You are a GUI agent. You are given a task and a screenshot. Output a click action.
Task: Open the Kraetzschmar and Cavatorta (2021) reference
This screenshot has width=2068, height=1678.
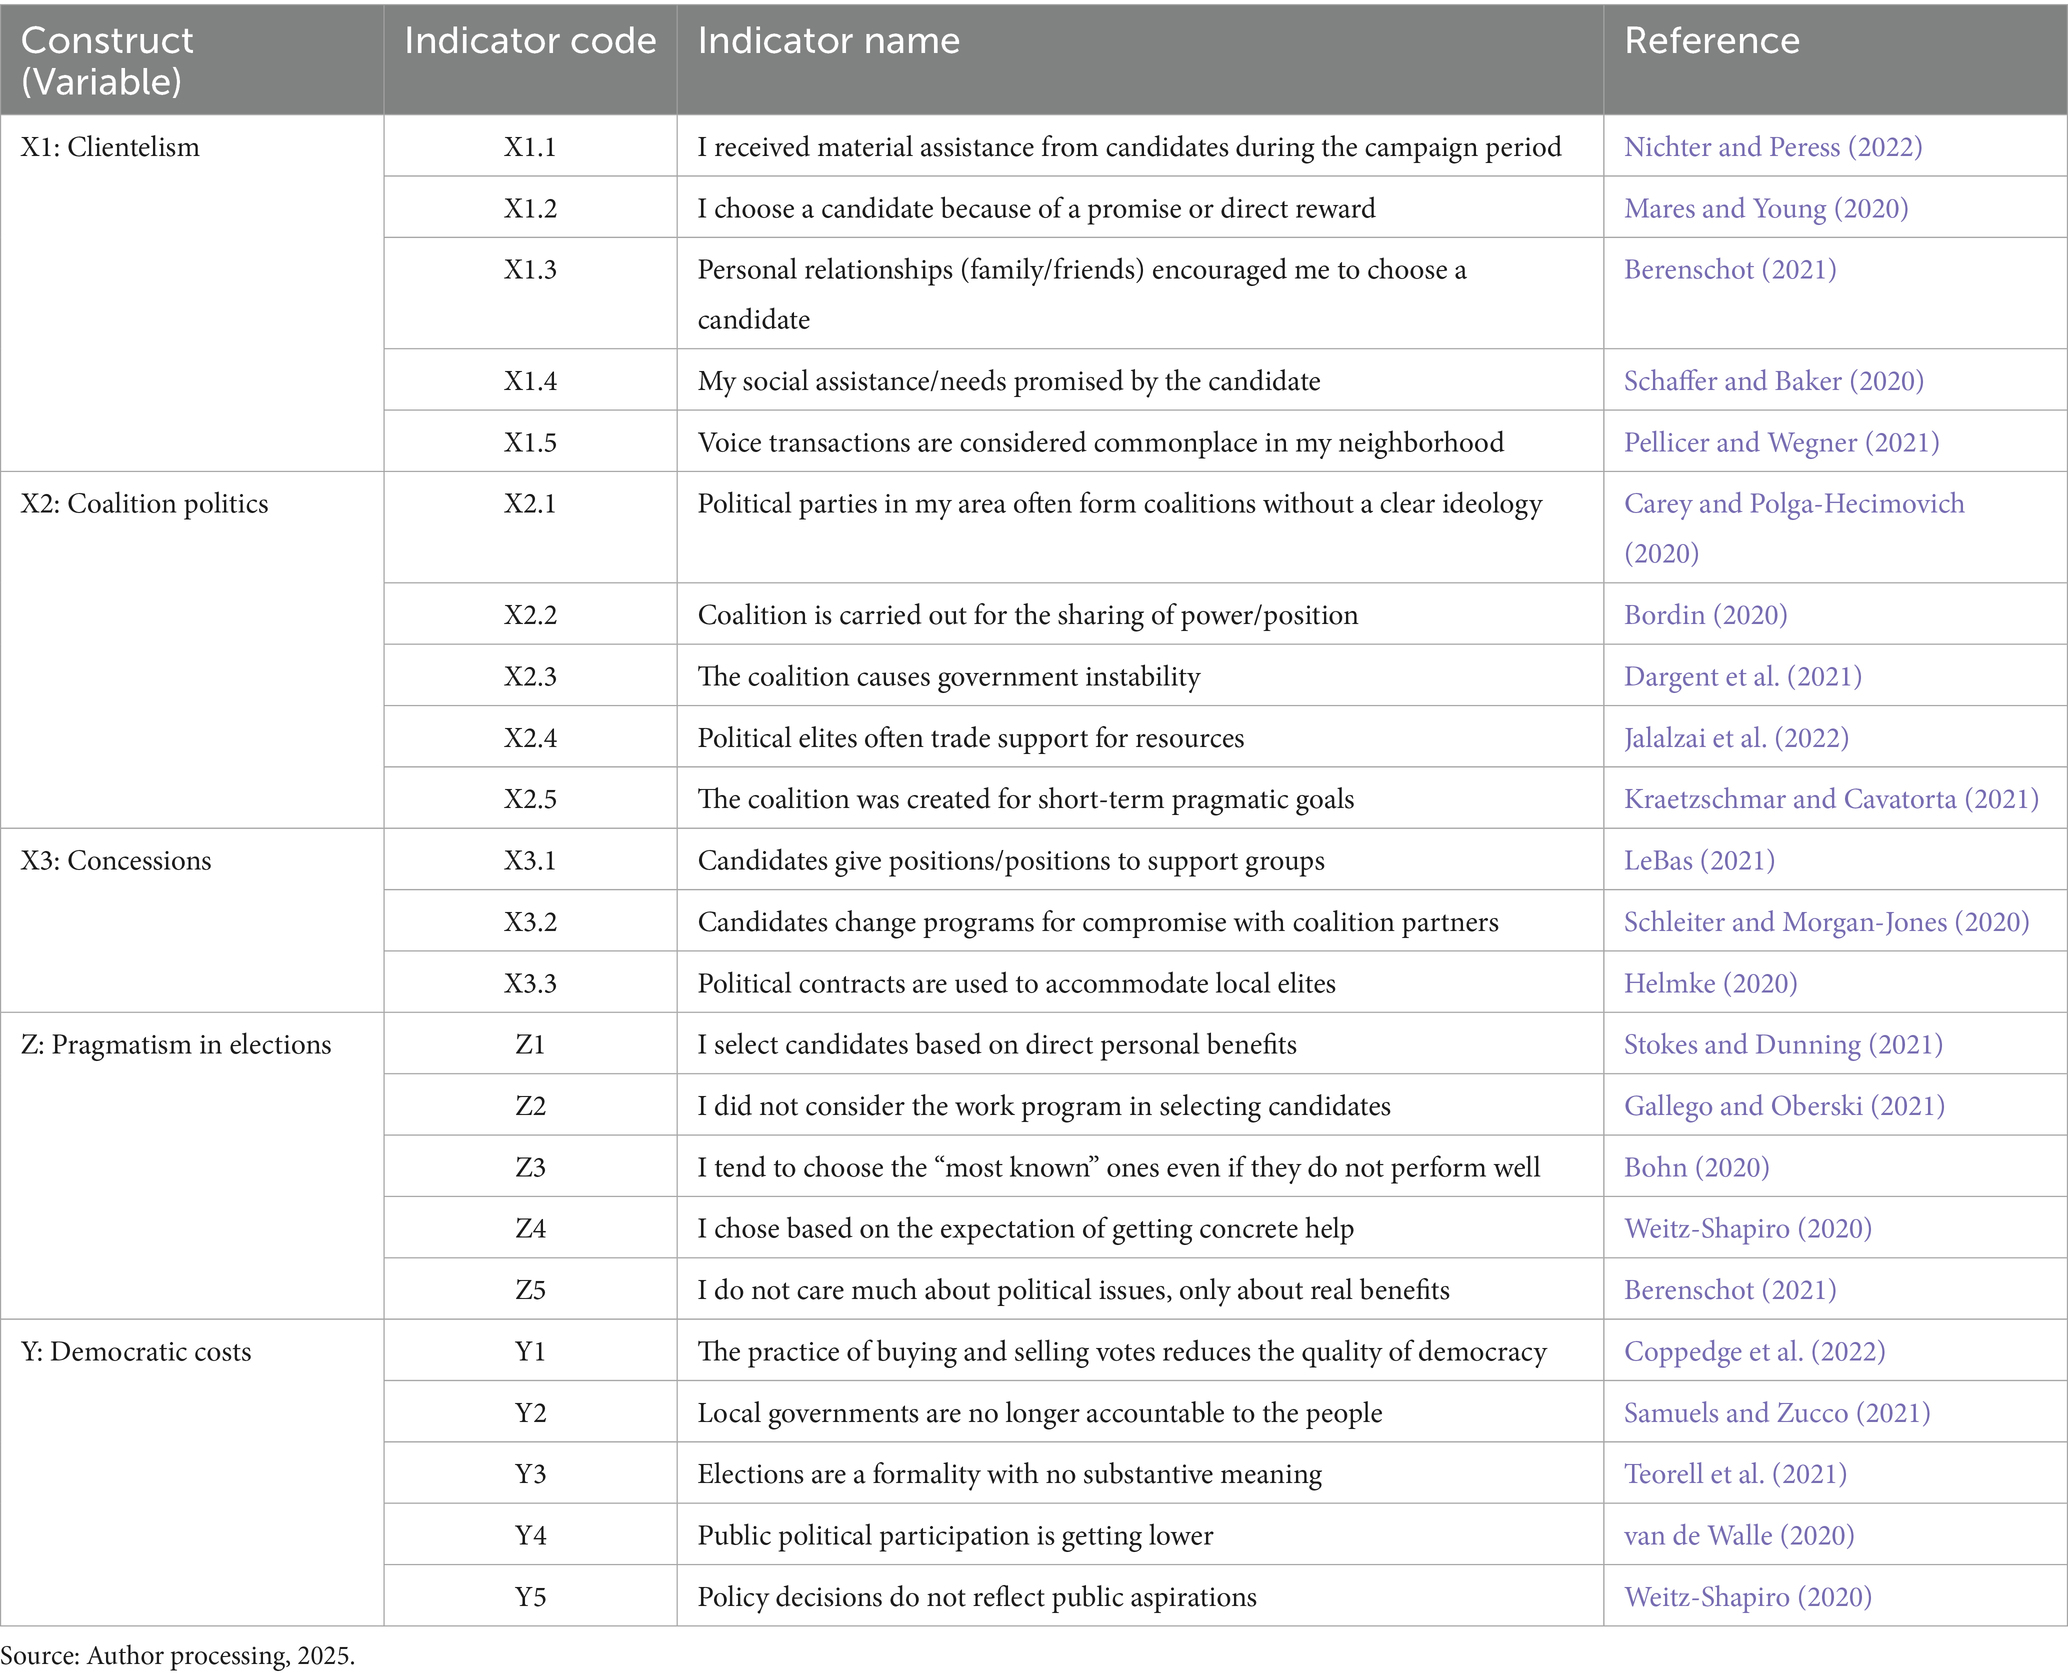(1830, 799)
